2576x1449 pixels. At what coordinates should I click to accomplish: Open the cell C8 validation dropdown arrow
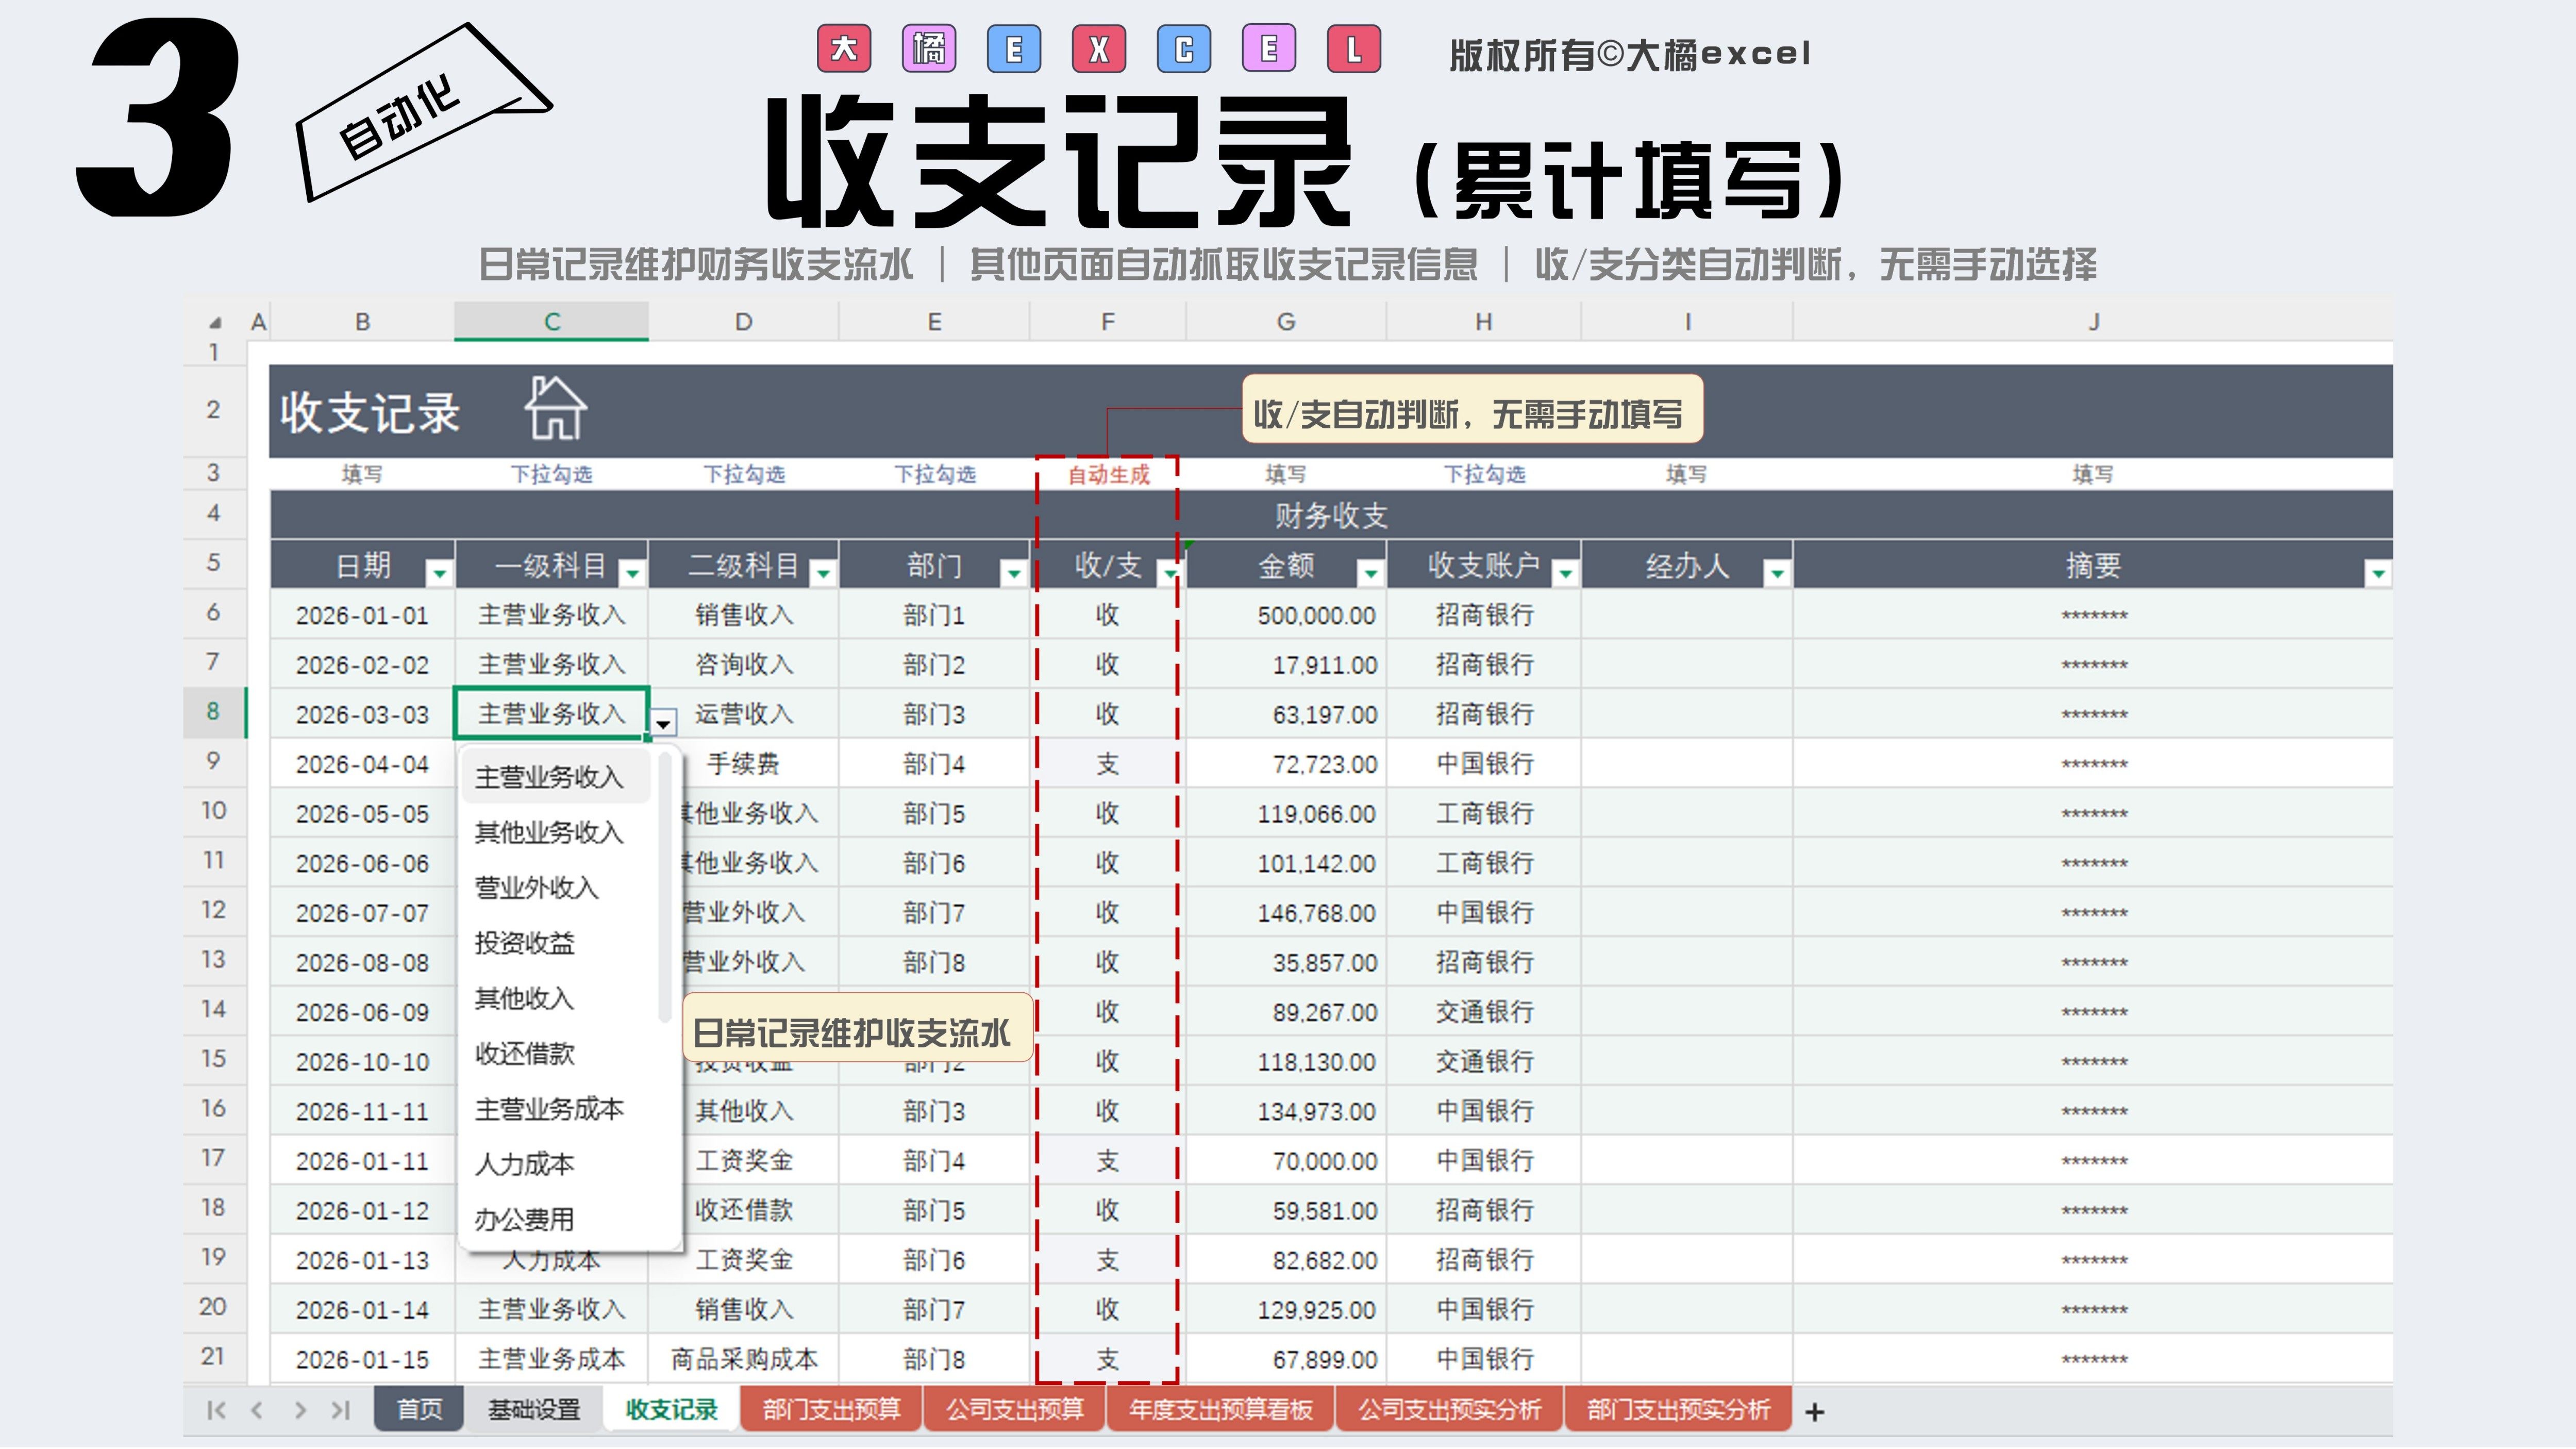pyautogui.click(x=663, y=722)
